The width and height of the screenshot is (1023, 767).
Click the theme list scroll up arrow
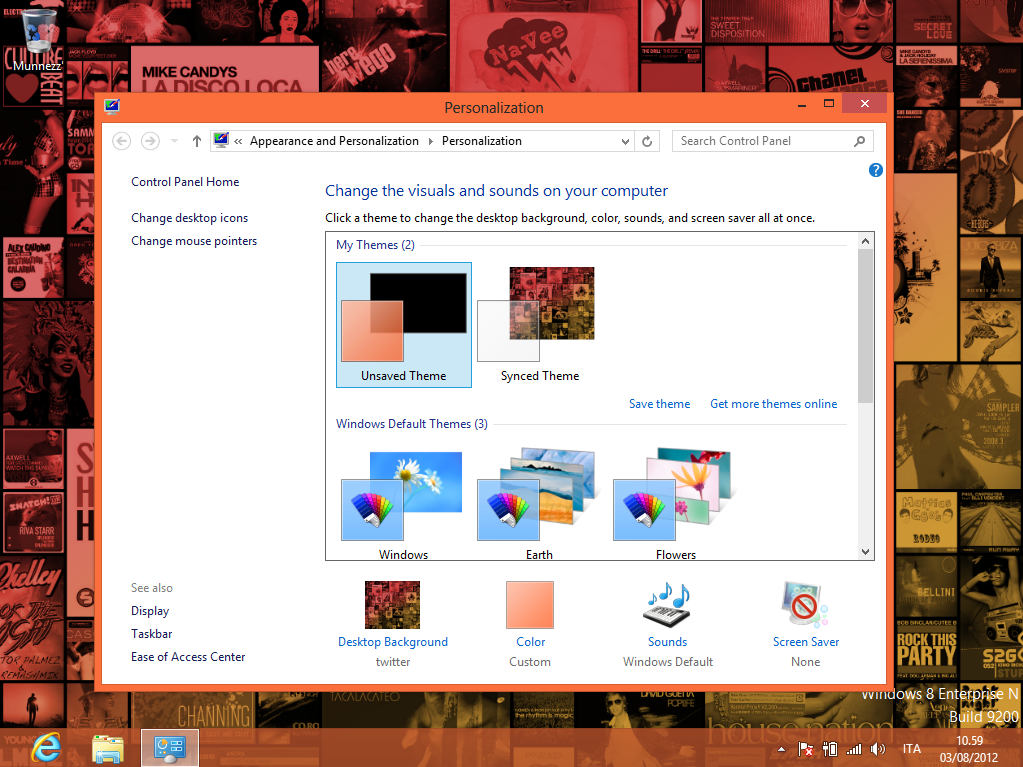866,241
